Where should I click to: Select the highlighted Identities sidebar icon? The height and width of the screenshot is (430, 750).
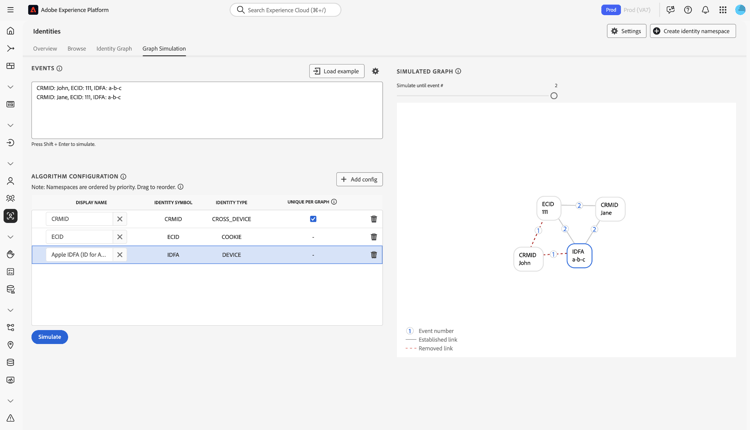pyautogui.click(x=11, y=216)
